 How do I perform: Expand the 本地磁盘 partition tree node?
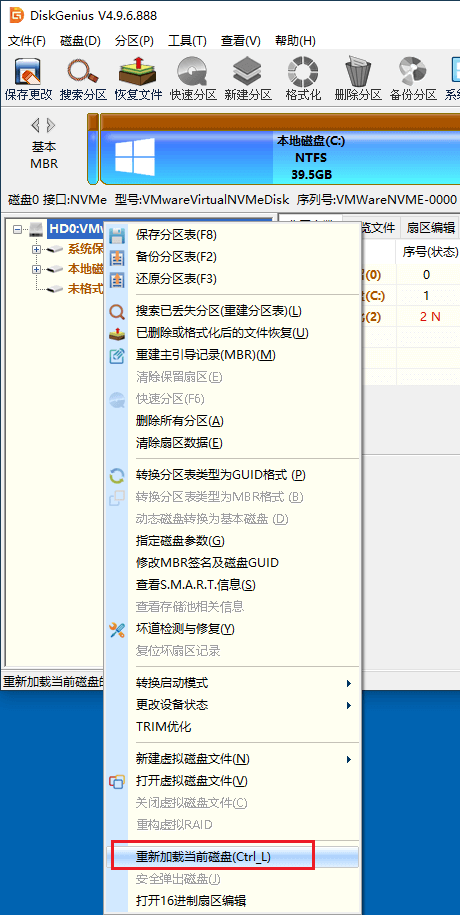[37, 269]
